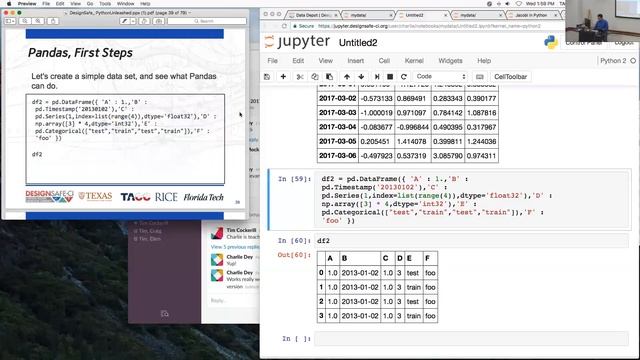Screen dimensions: 640x360
Task: Open the Apple menu
Action: [x=9, y=4]
